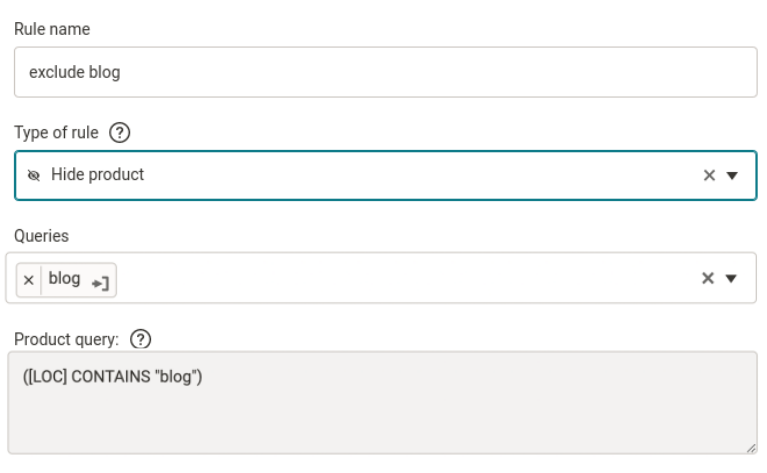Focus the Rule name input field

click(x=385, y=72)
